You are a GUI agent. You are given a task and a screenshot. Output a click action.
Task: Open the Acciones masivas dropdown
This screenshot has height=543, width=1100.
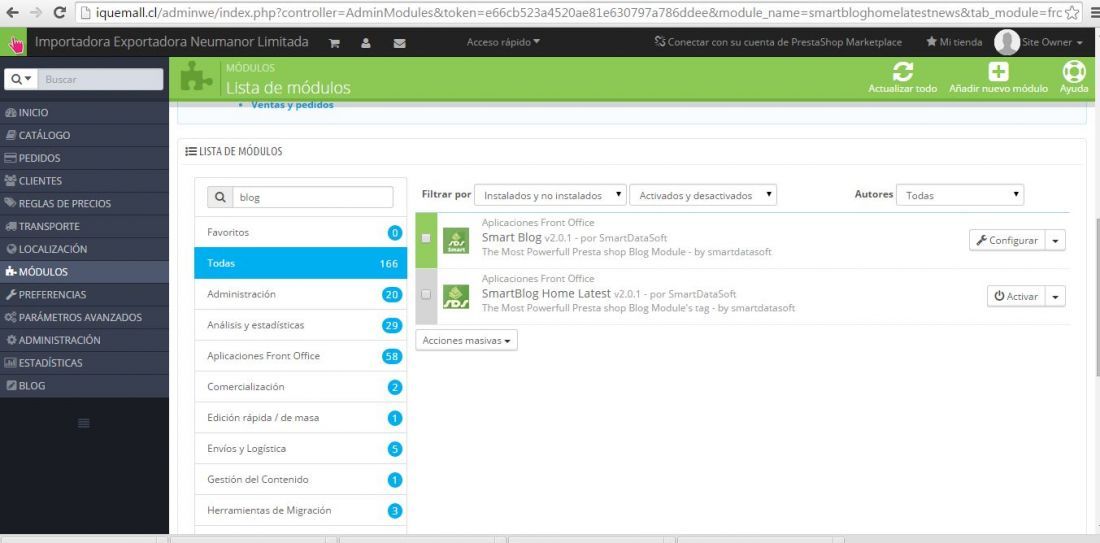[x=467, y=340]
